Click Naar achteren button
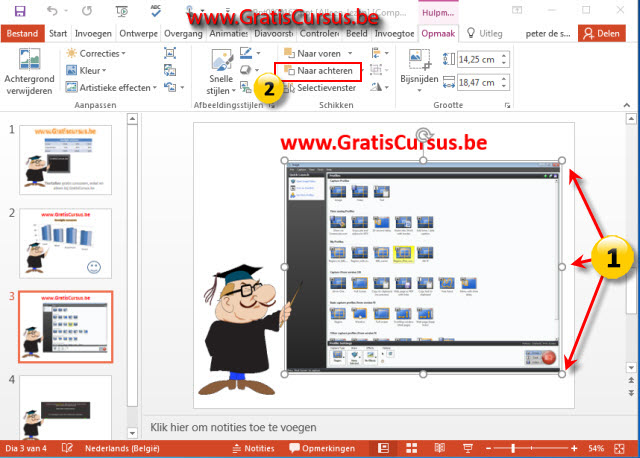The width and height of the screenshot is (640, 458). [x=318, y=71]
